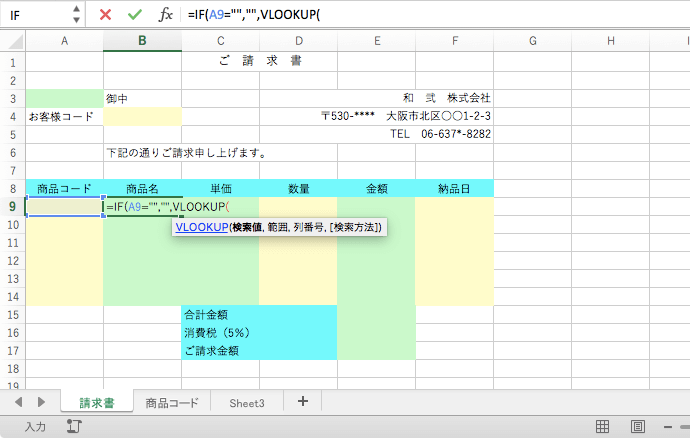This screenshot has height=438, width=690.
Task: Add a new sheet with plus icon
Action: pyautogui.click(x=303, y=401)
